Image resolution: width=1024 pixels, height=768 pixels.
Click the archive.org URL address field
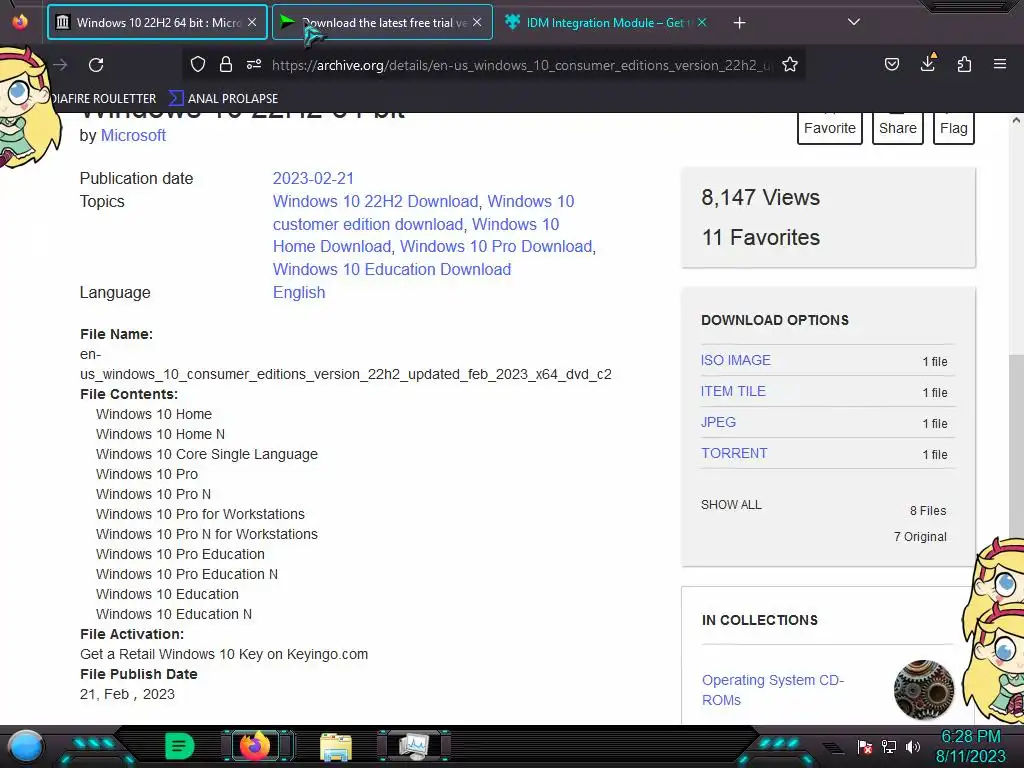pyautogui.click(x=521, y=65)
